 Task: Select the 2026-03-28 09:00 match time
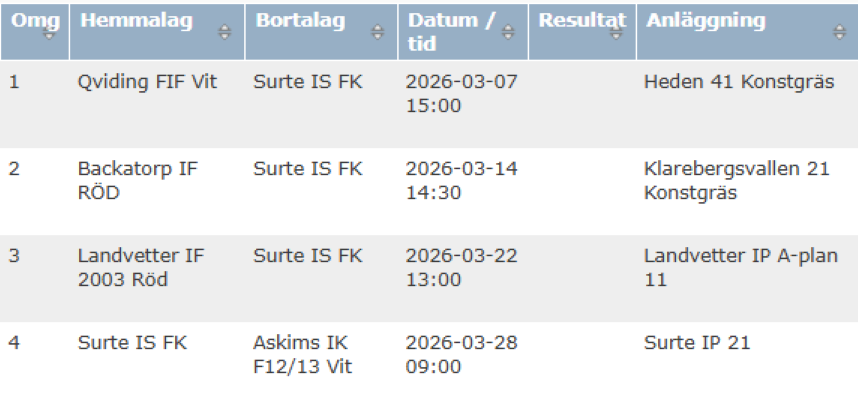[x=461, y=355]
